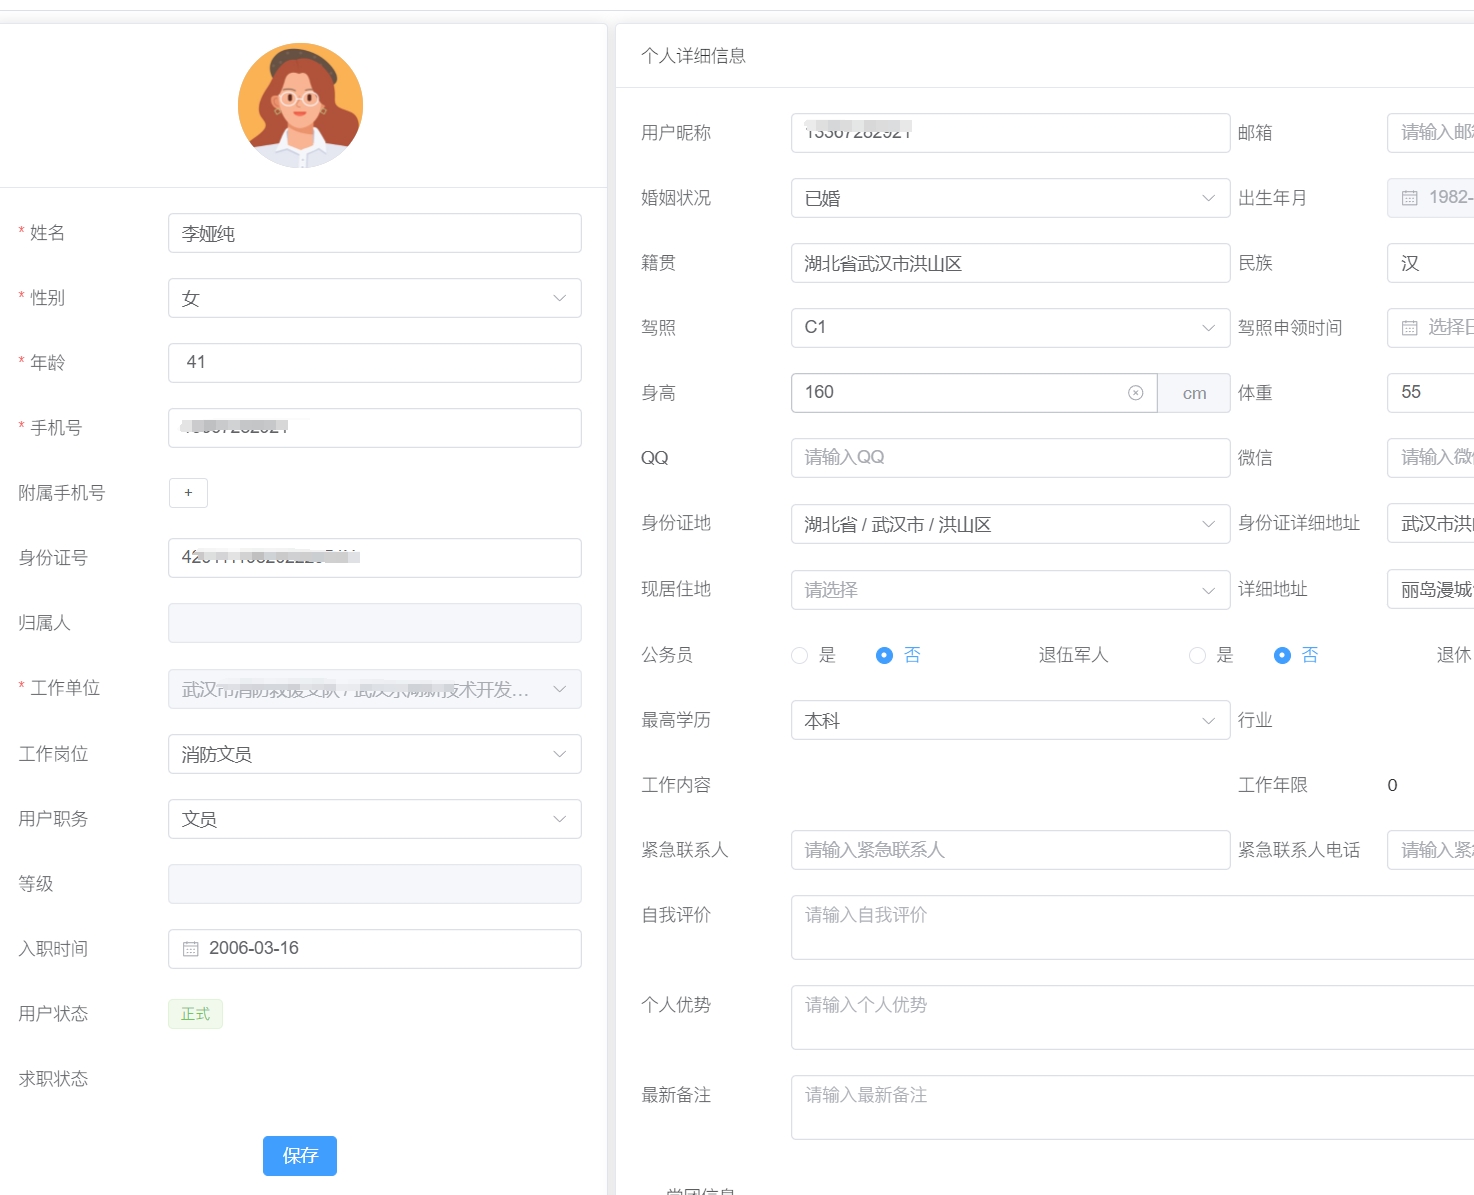Click the 姓名 input field
Screen dimensions: 1474x1195
(x=374, y=233)
